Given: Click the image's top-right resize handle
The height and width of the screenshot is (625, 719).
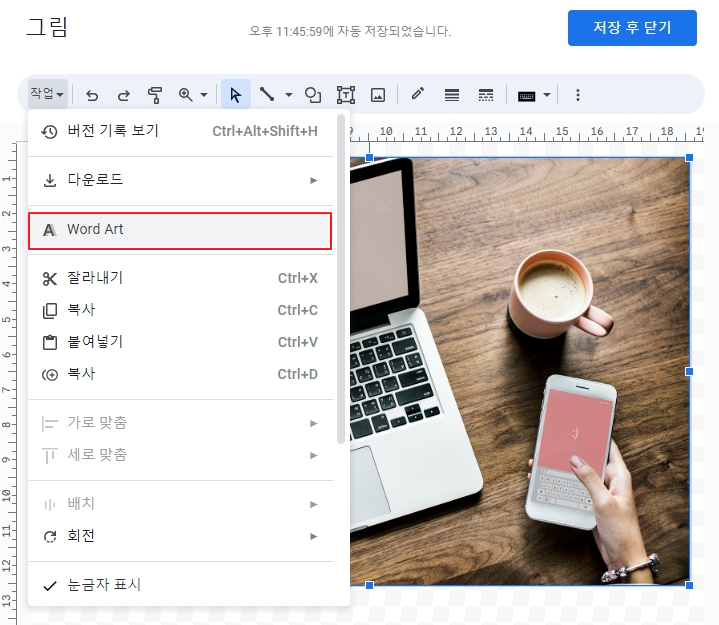Looking at the screenshot, I should 689,157.
